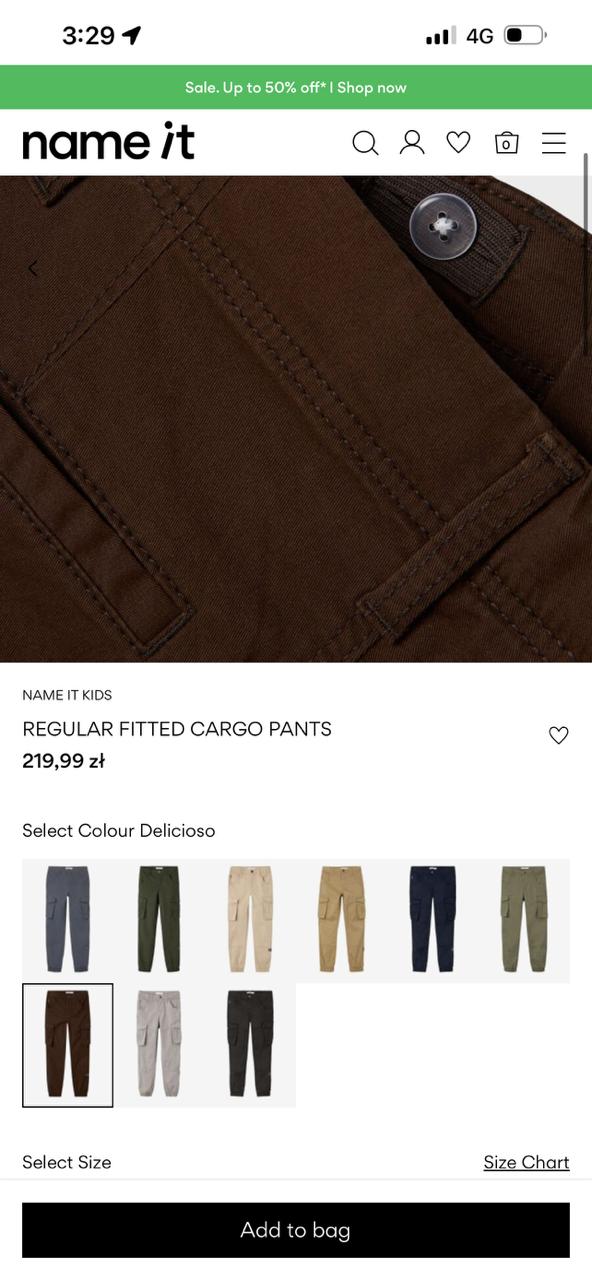592x1280 pixels.
Task: Select the black cargo pants colour
Action: 250,1045
